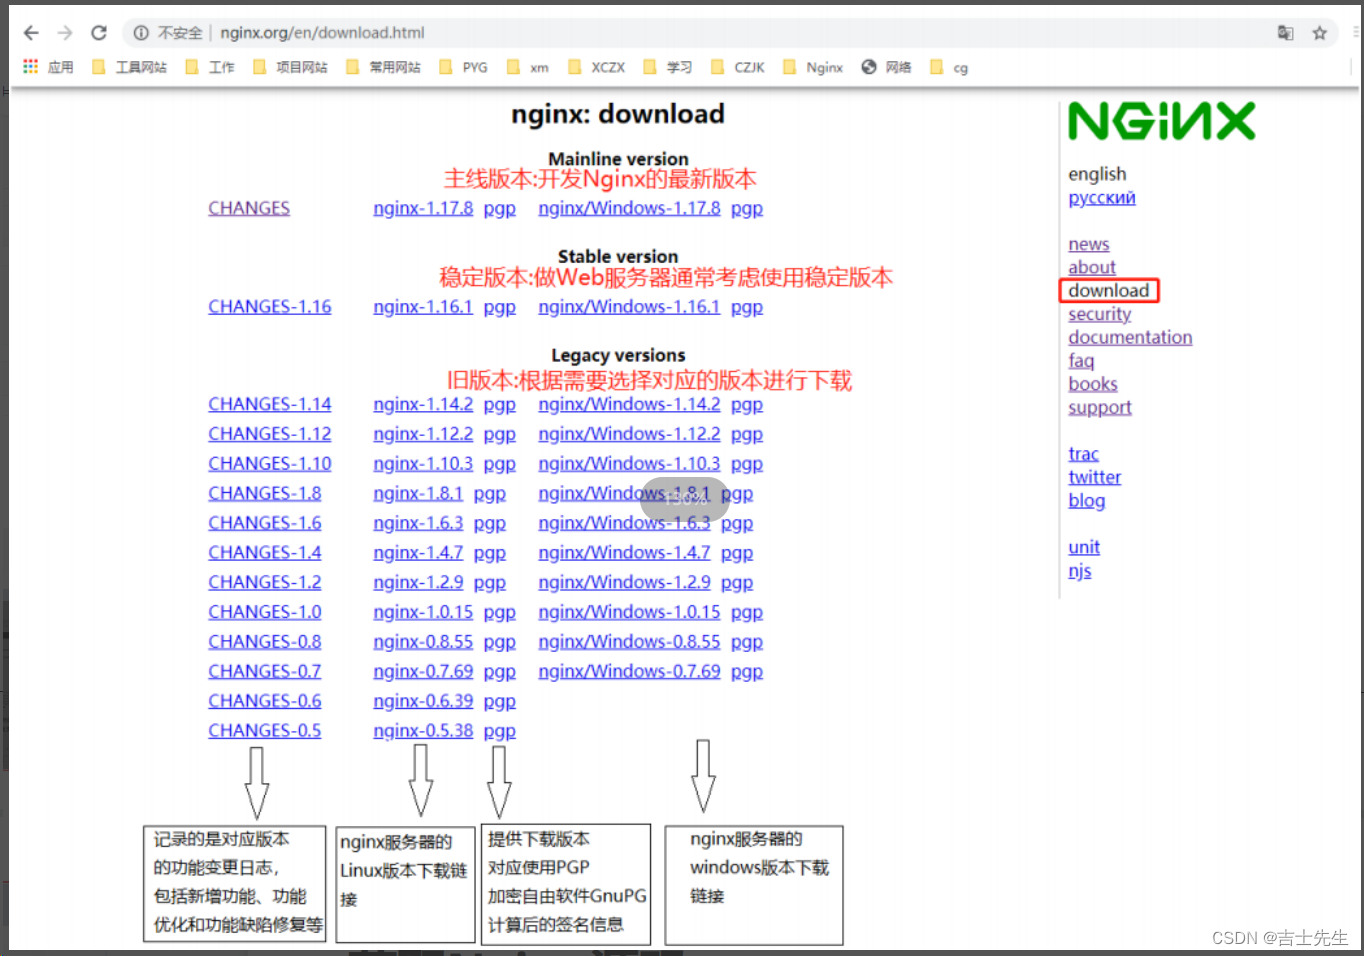Download nginx/Windows-1.6.3
The height and width of the screenshot is (956, 1364).
[624, 523]
